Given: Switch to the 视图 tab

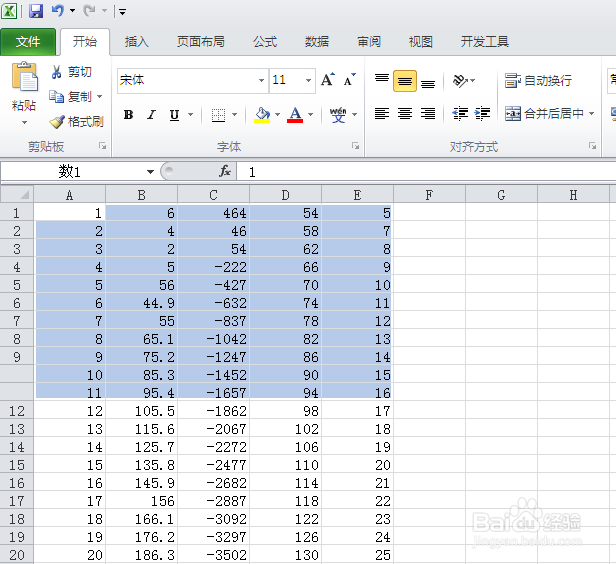Looking at the screenshot, I should tap(420, 42).
